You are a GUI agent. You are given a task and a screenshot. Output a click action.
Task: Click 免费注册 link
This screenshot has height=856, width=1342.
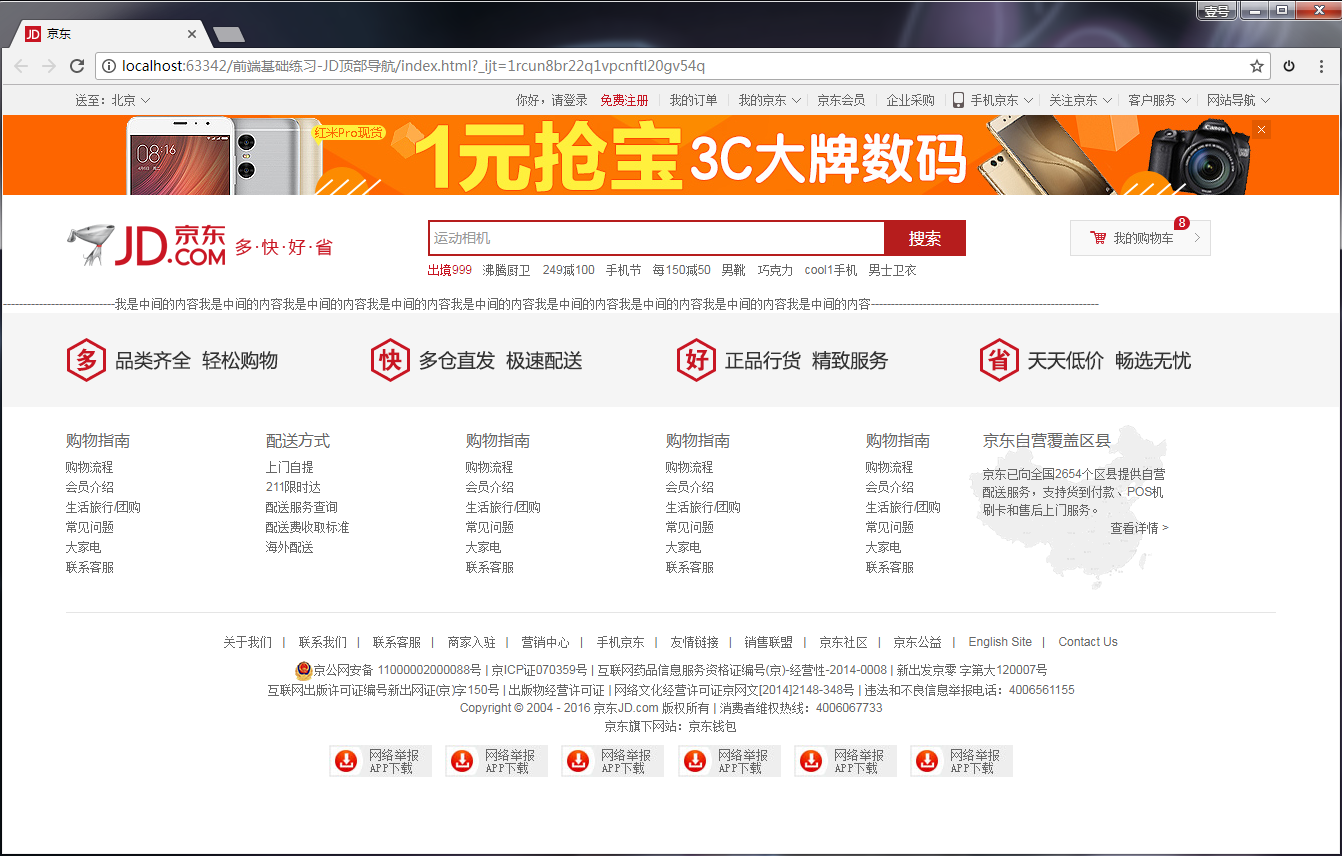(624, 100)
